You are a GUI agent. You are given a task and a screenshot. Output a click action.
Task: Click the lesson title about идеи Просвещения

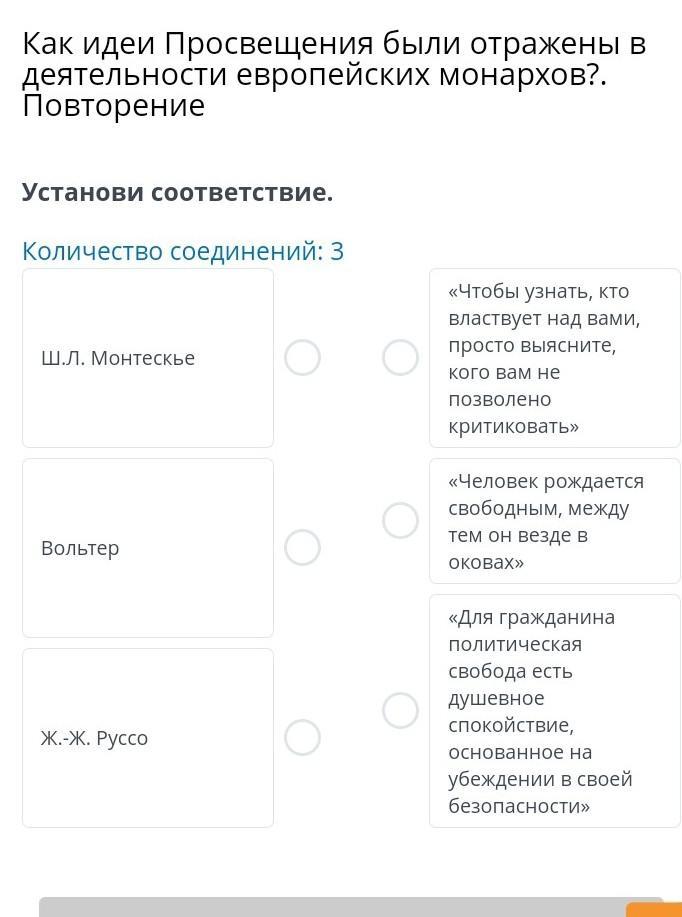pos(334,75)
